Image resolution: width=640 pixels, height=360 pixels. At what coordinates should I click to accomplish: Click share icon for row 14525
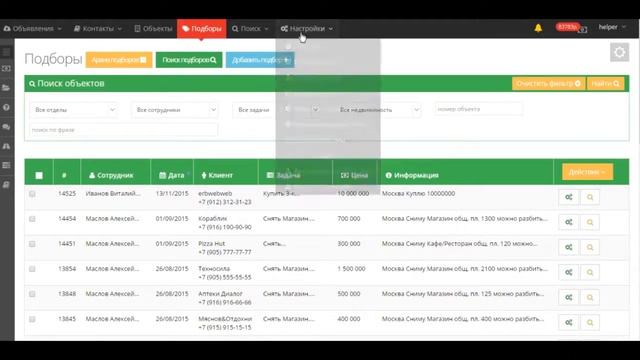pyautogui.click(x=569, y=198)
